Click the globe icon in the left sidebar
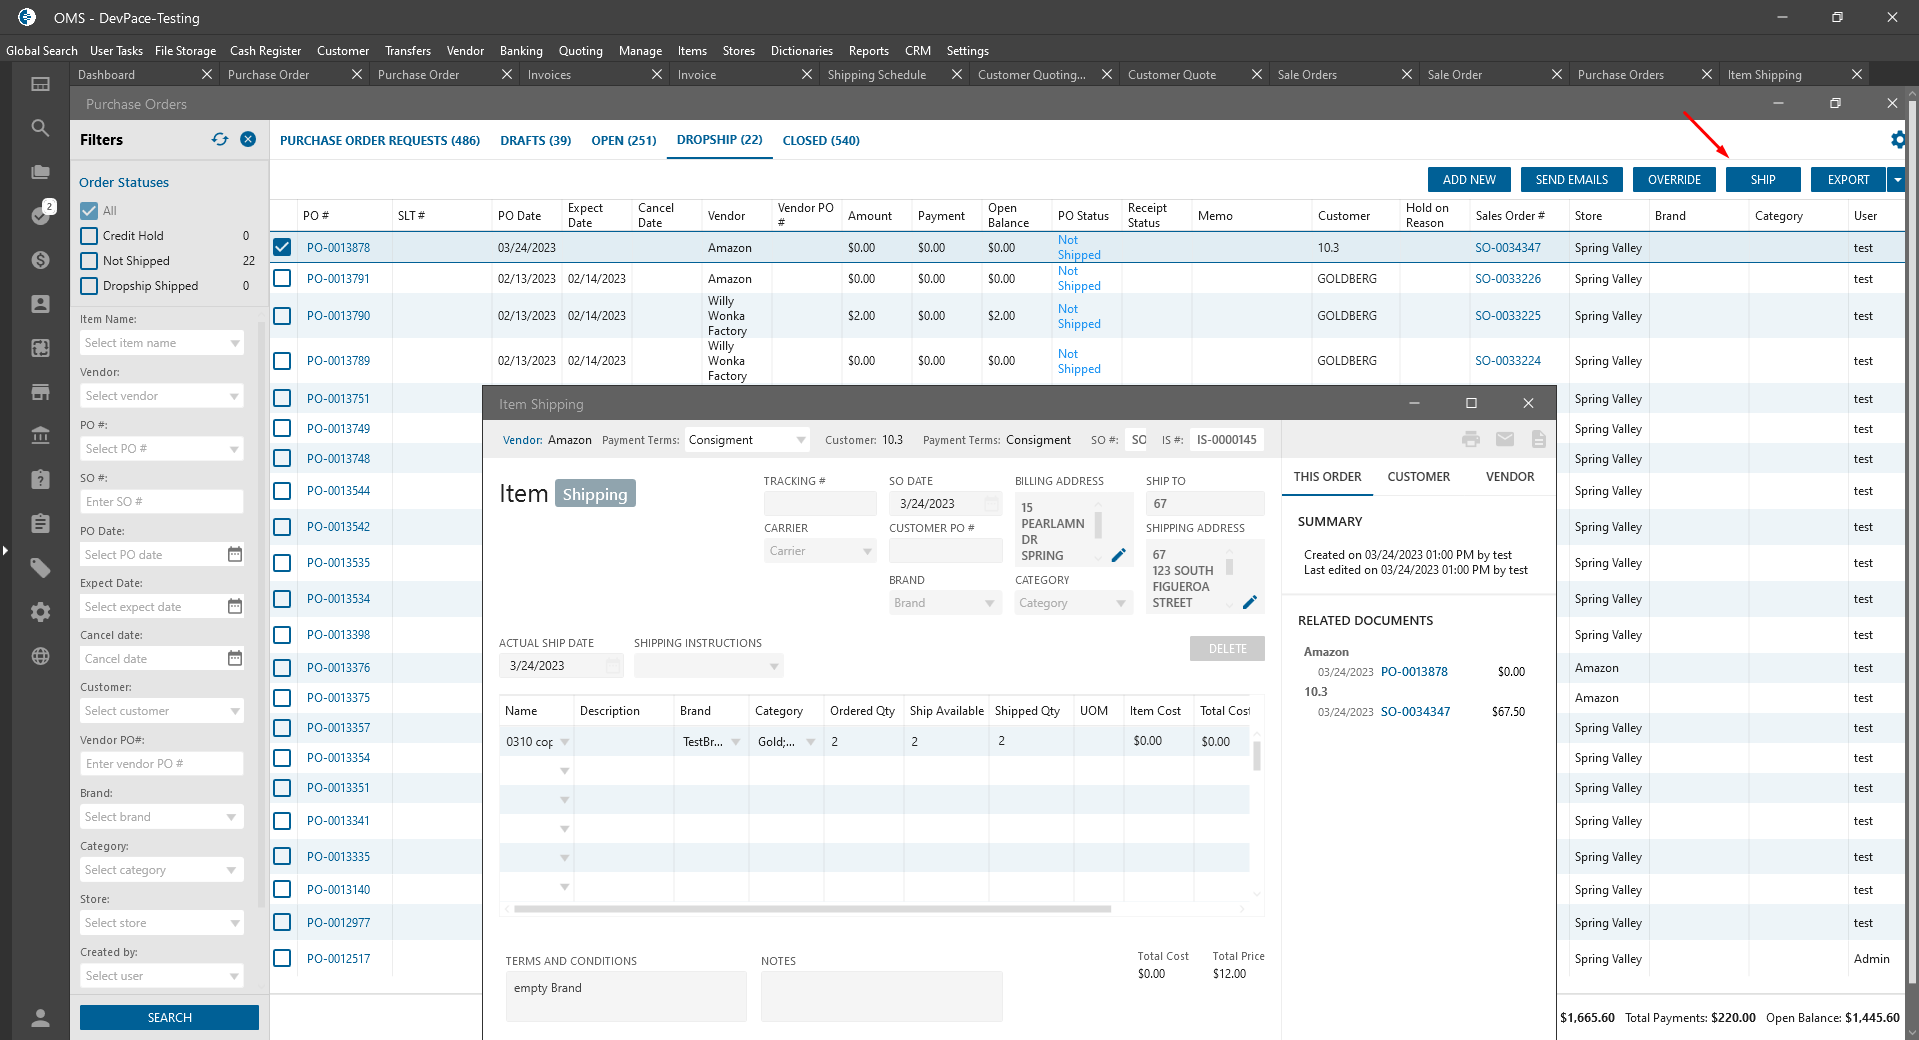Image resolution: width=1919 pixels, height=1040 pixels. click(40, 656)
